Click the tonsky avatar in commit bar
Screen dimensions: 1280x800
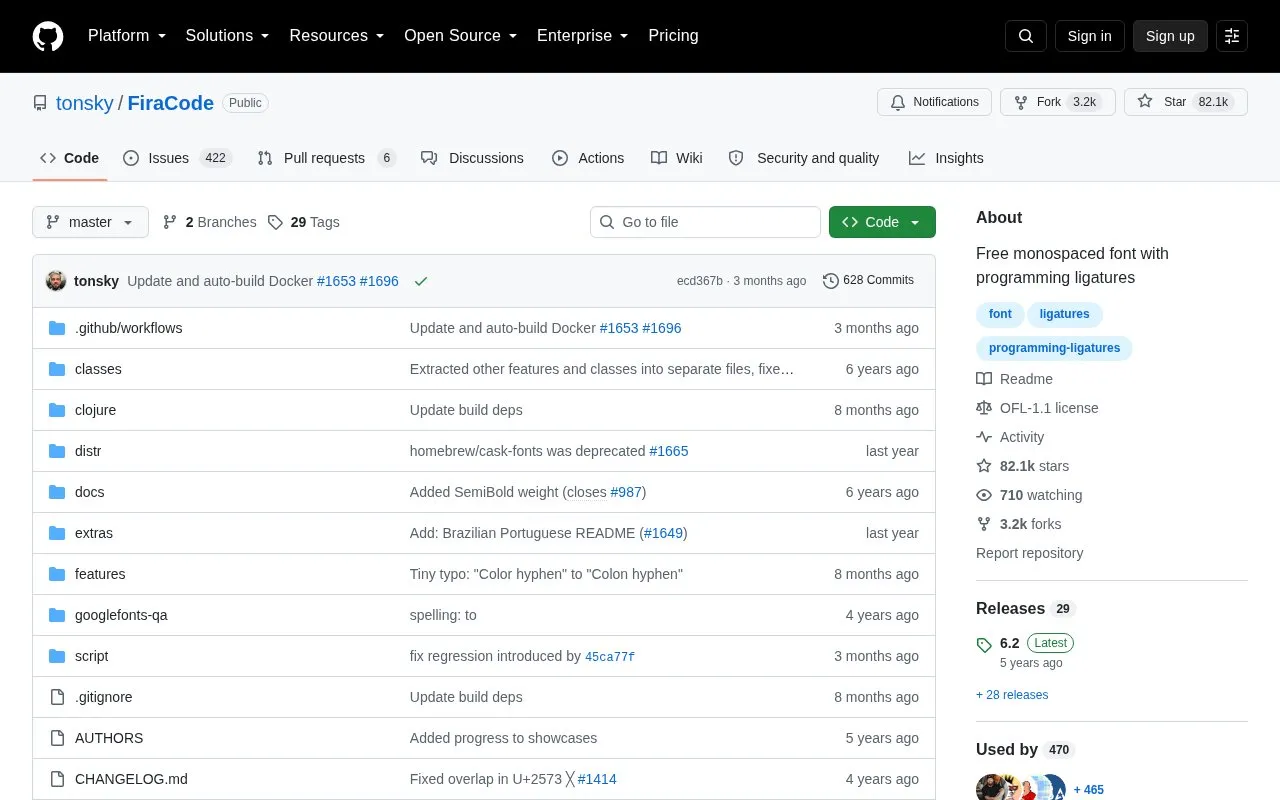click(x=56, y=281)
